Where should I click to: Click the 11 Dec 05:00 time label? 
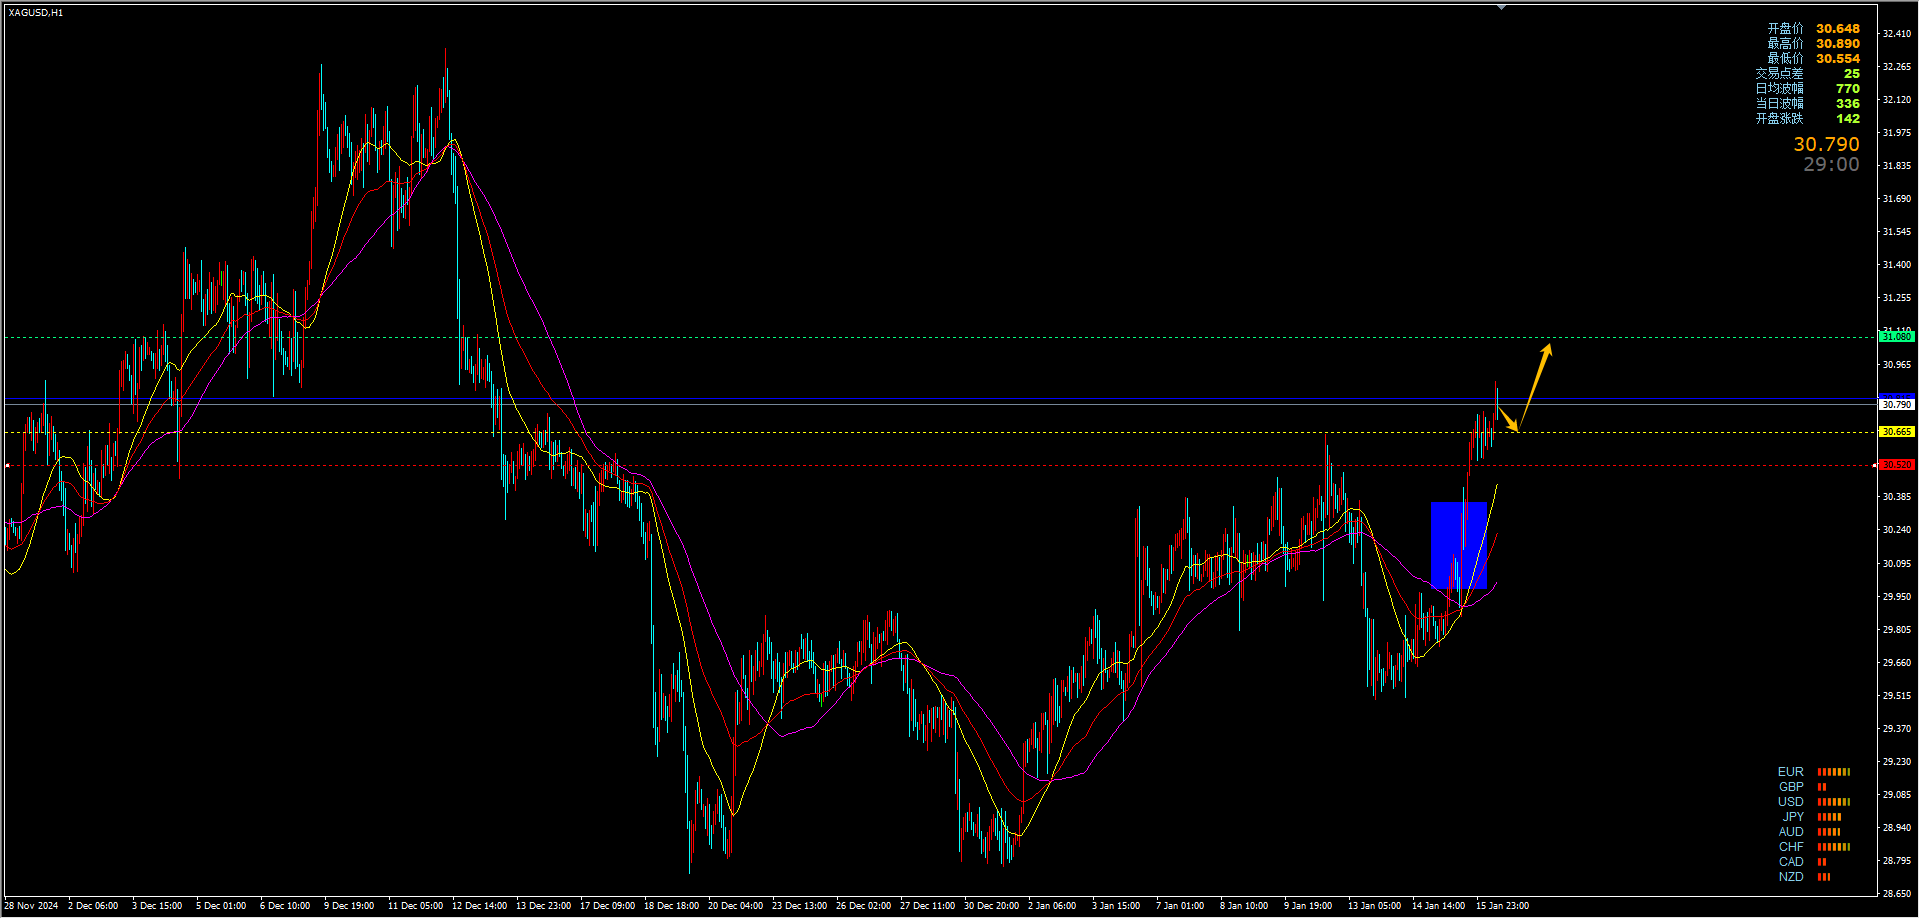point(415,906)
